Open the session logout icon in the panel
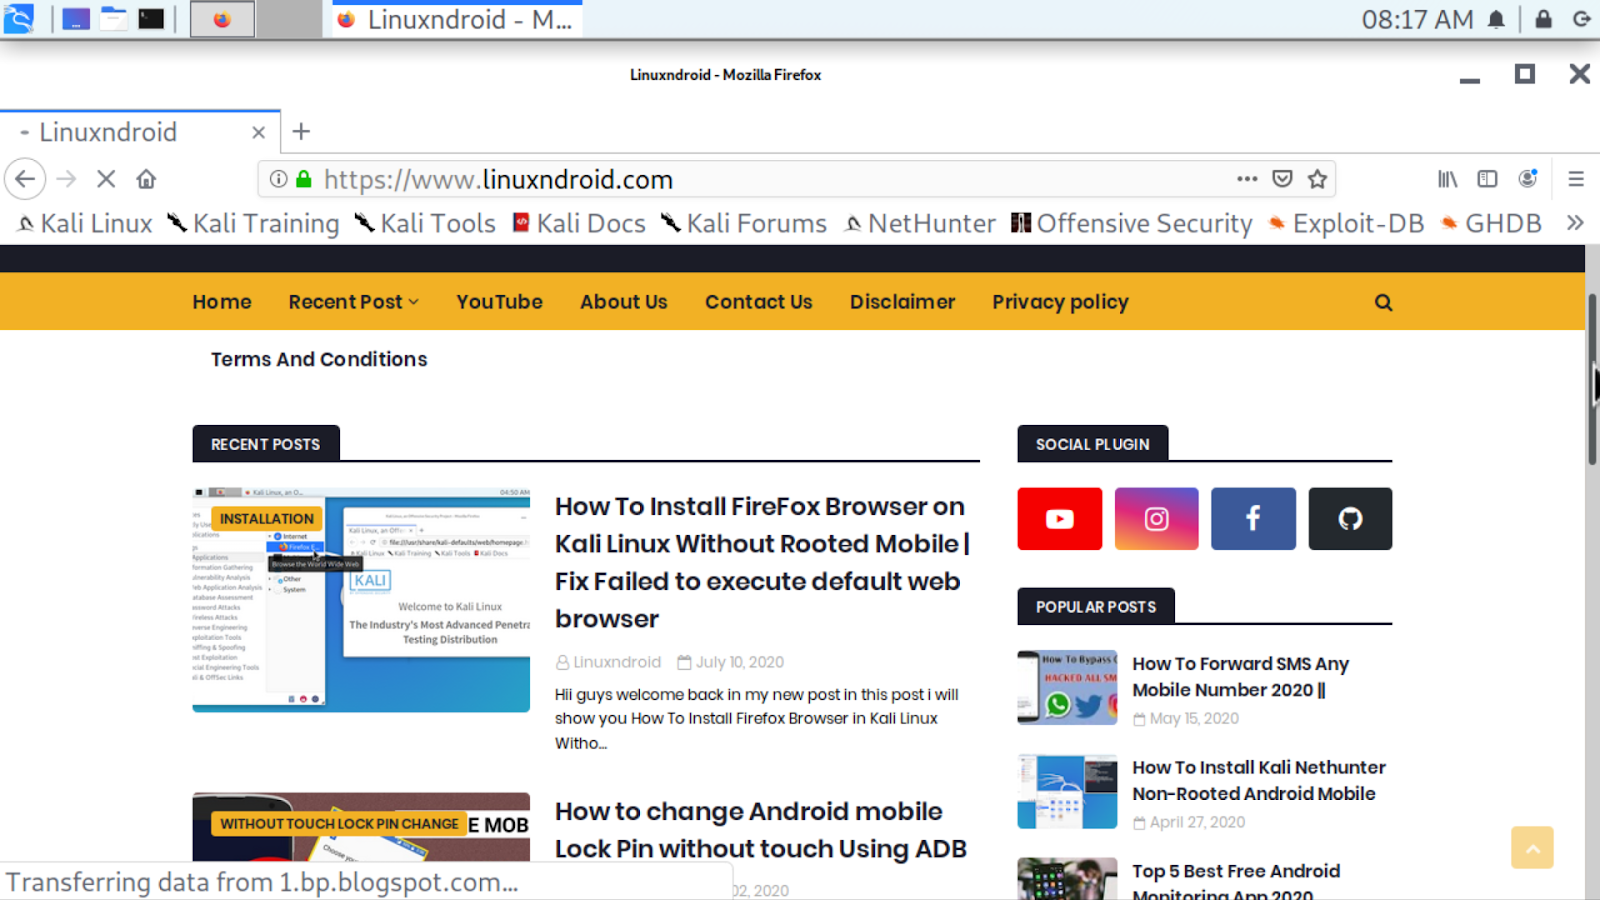 click(1582, 19)
